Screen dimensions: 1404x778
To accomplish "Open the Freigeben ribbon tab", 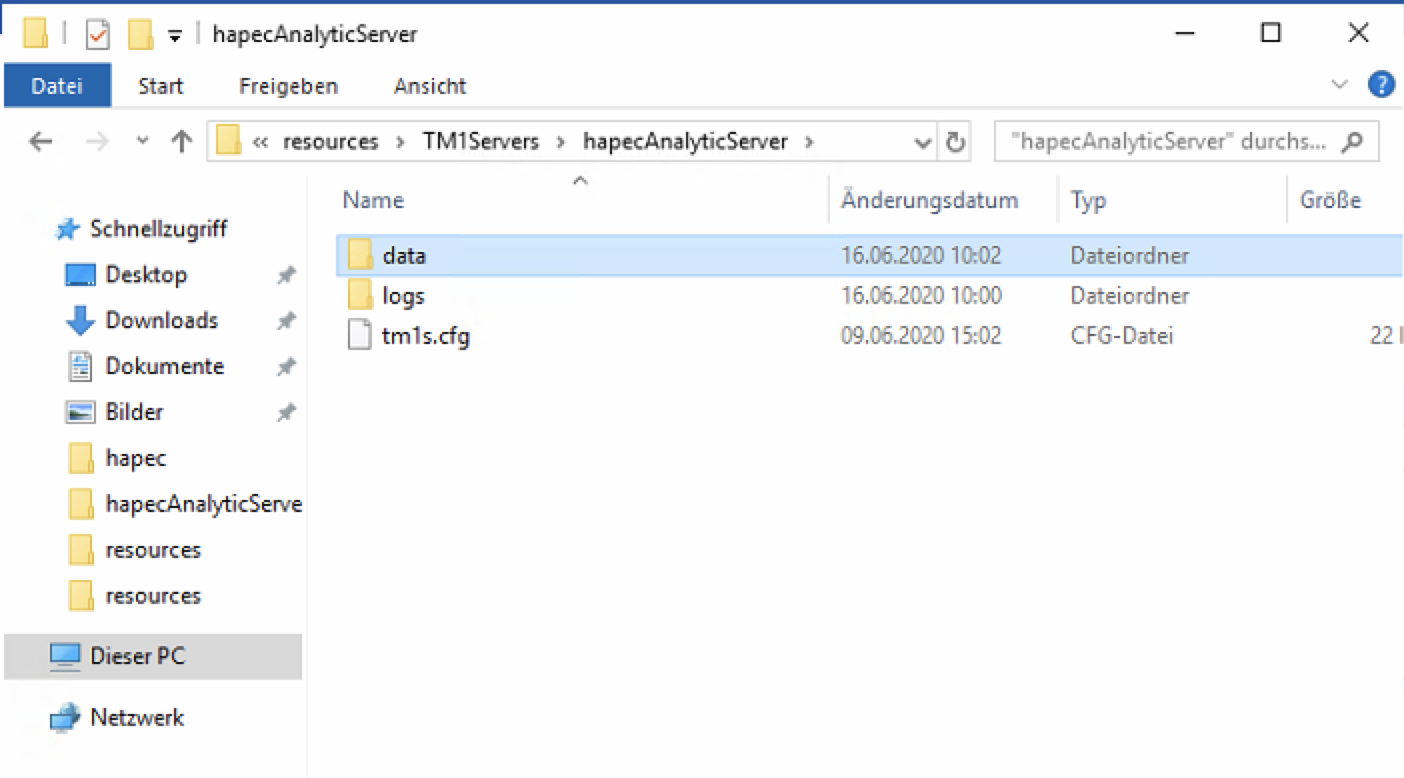I will tap(288, 86).
